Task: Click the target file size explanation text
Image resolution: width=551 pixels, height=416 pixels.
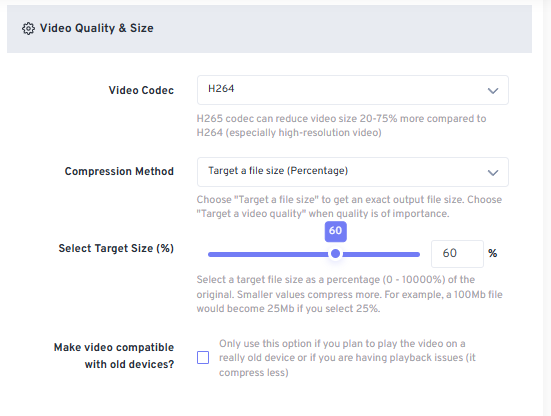Action: tap(349, 294)
